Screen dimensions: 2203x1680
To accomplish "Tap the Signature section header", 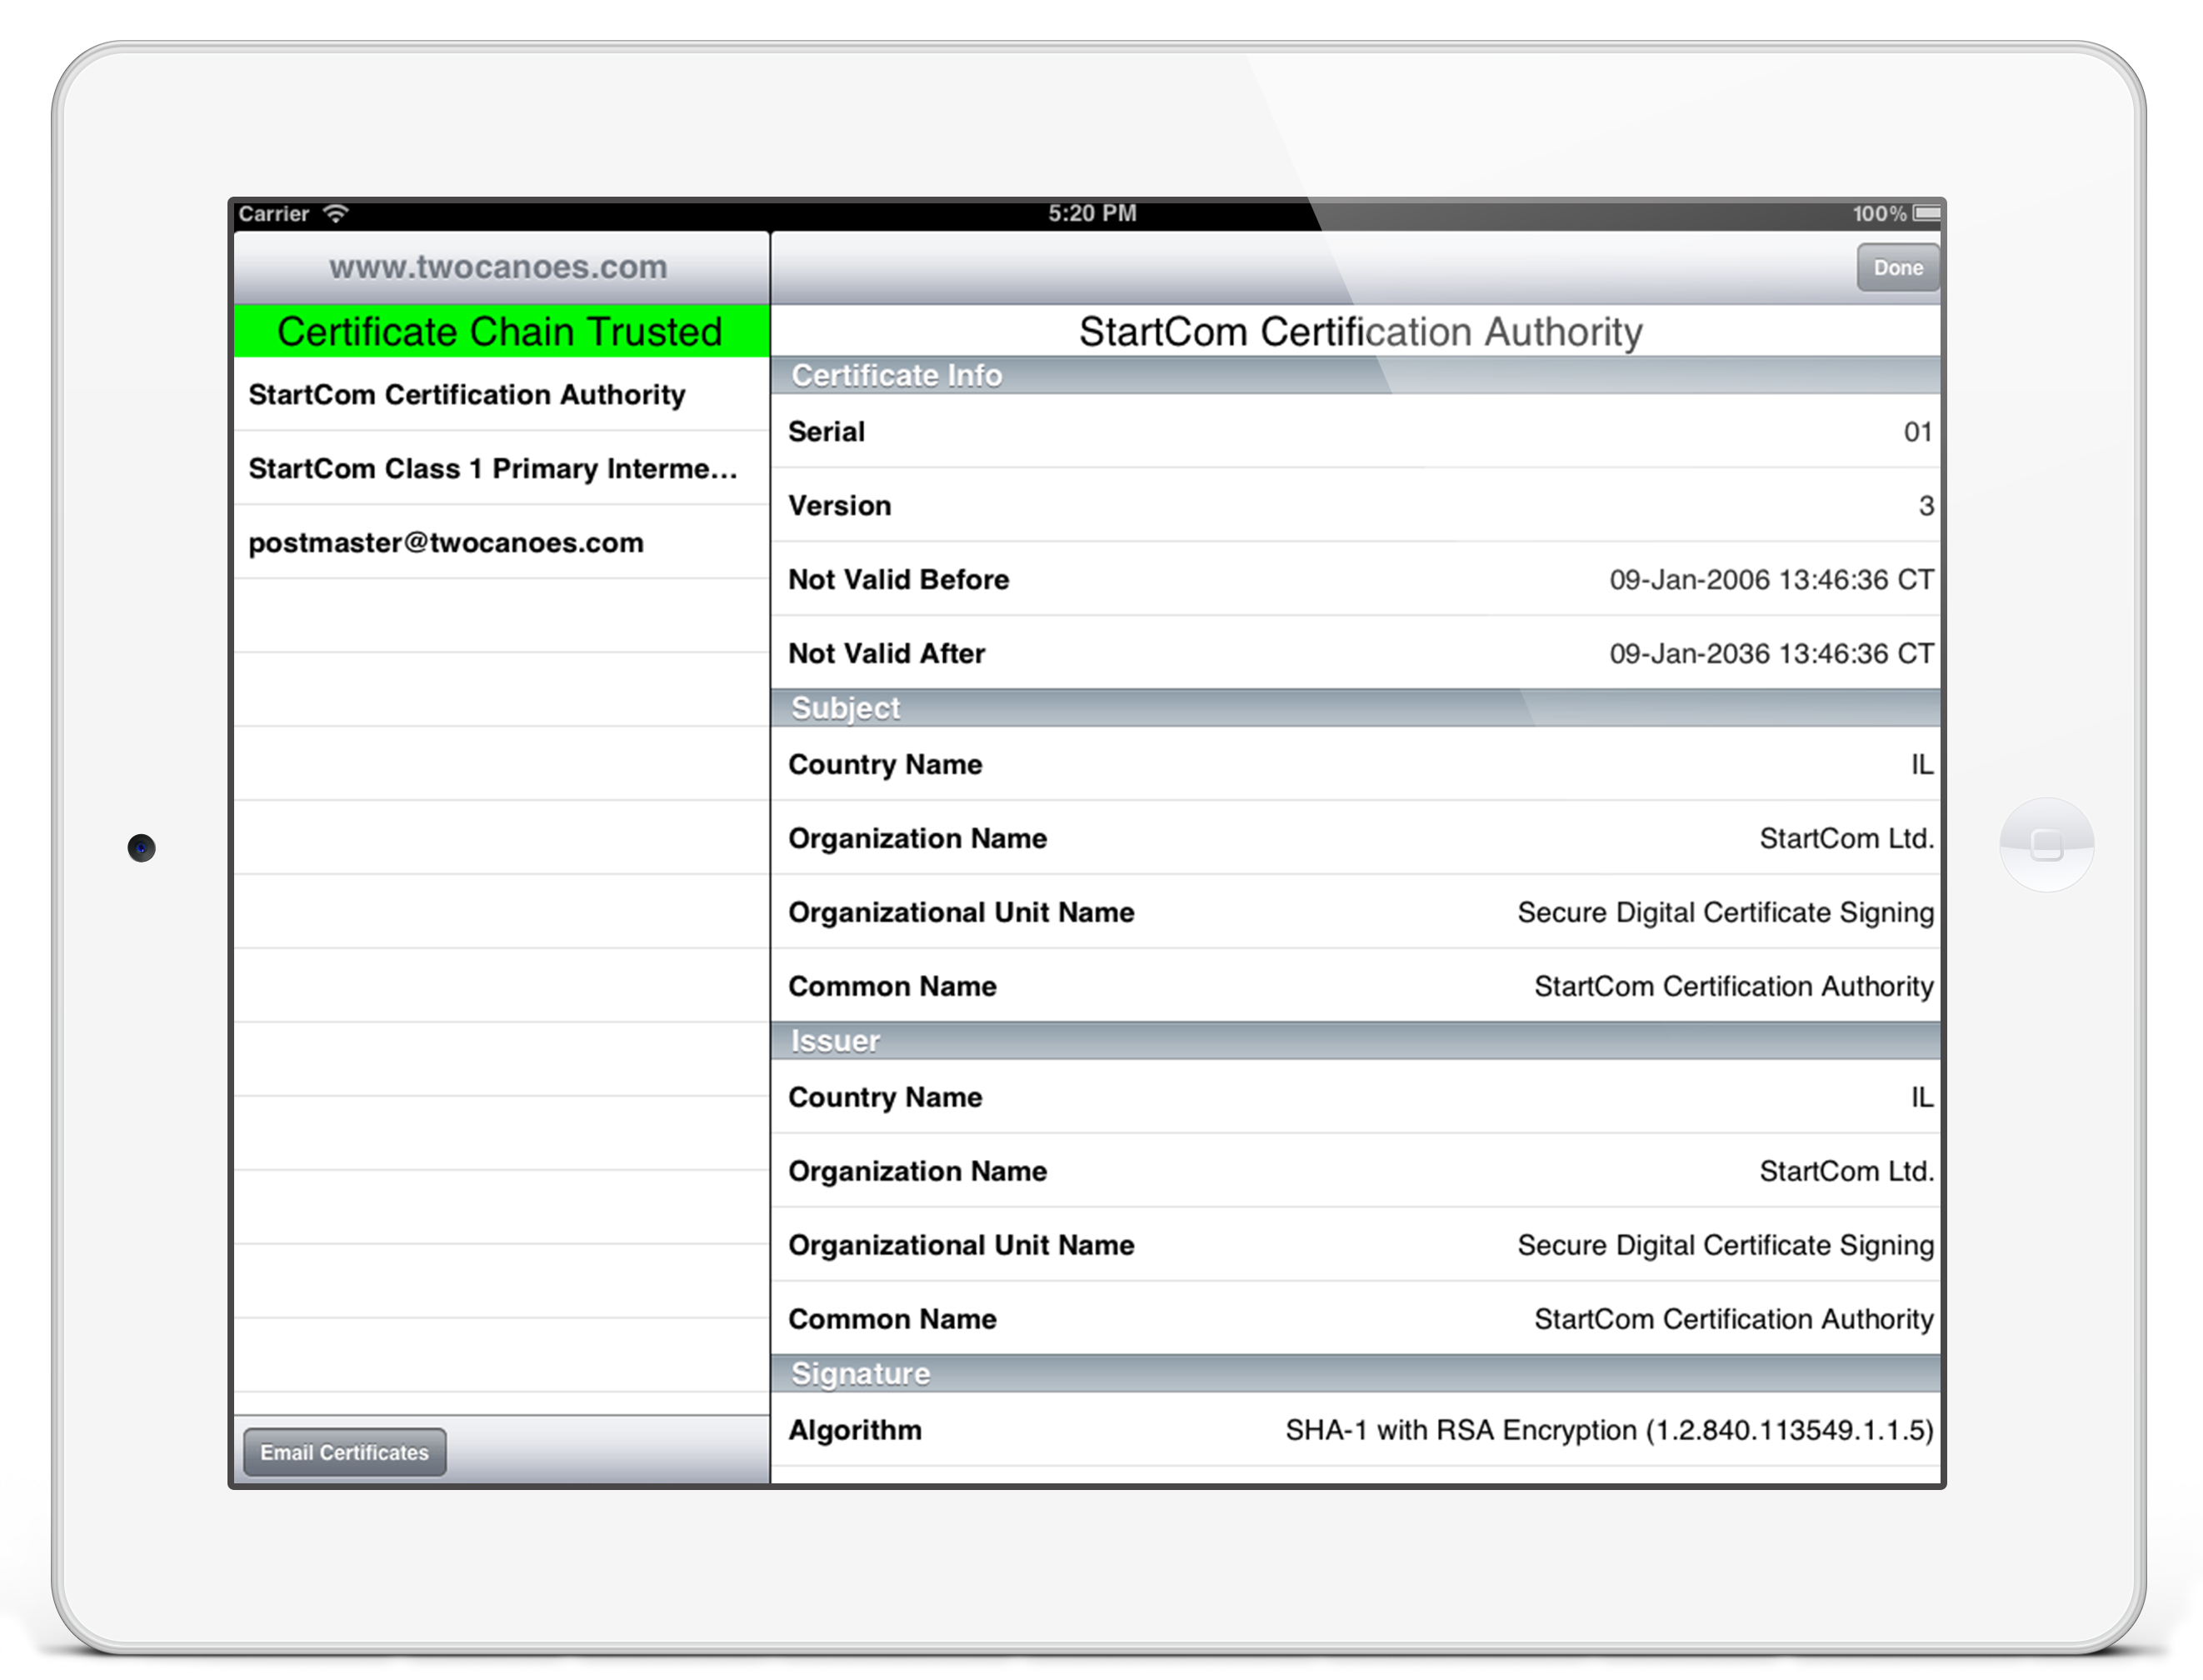I will 1355,1374.
